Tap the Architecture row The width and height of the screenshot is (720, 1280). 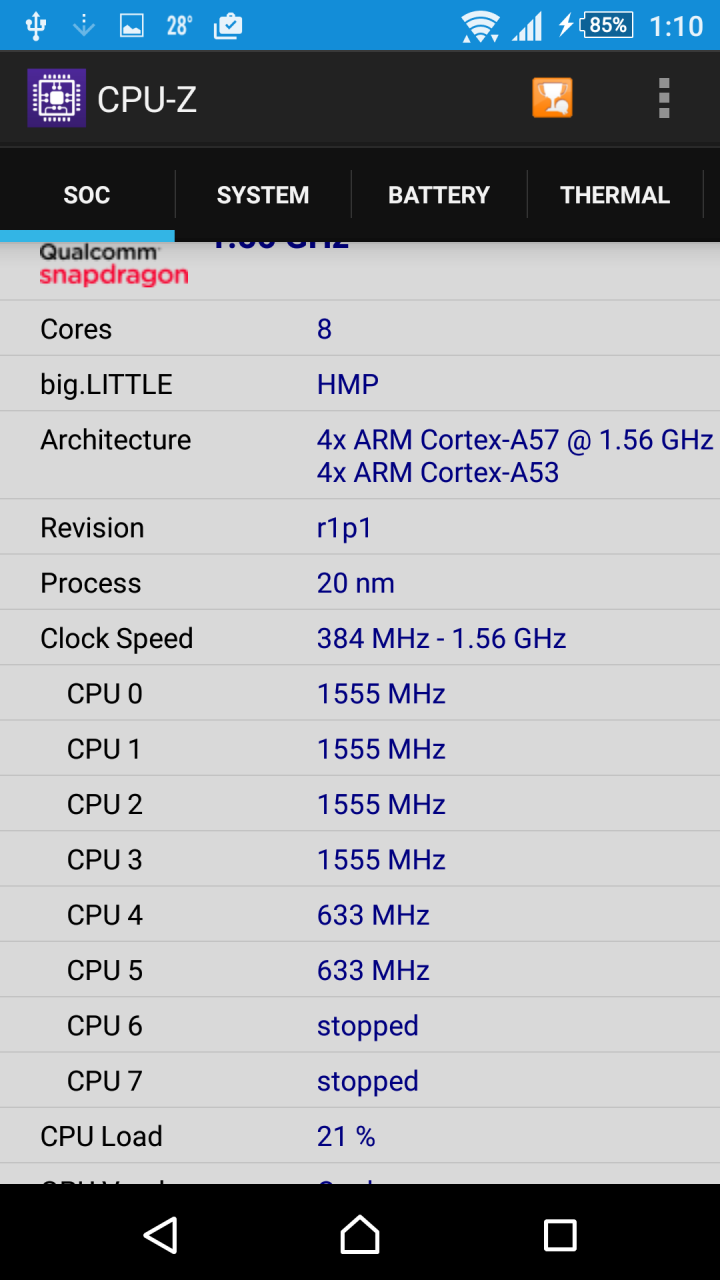360,455
